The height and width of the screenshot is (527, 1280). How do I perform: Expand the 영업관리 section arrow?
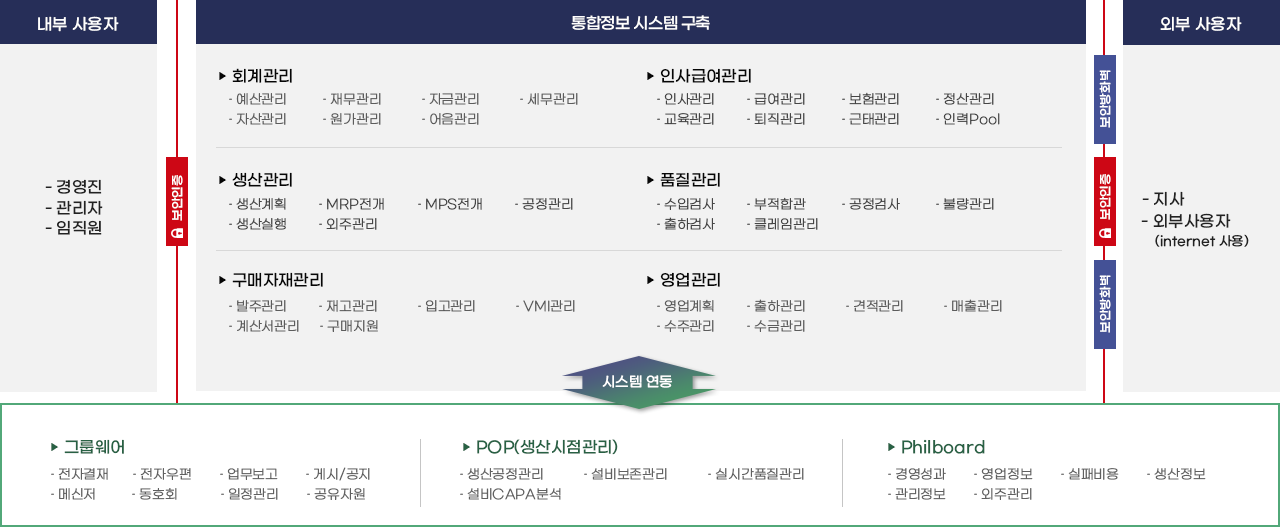click(651, 280)
